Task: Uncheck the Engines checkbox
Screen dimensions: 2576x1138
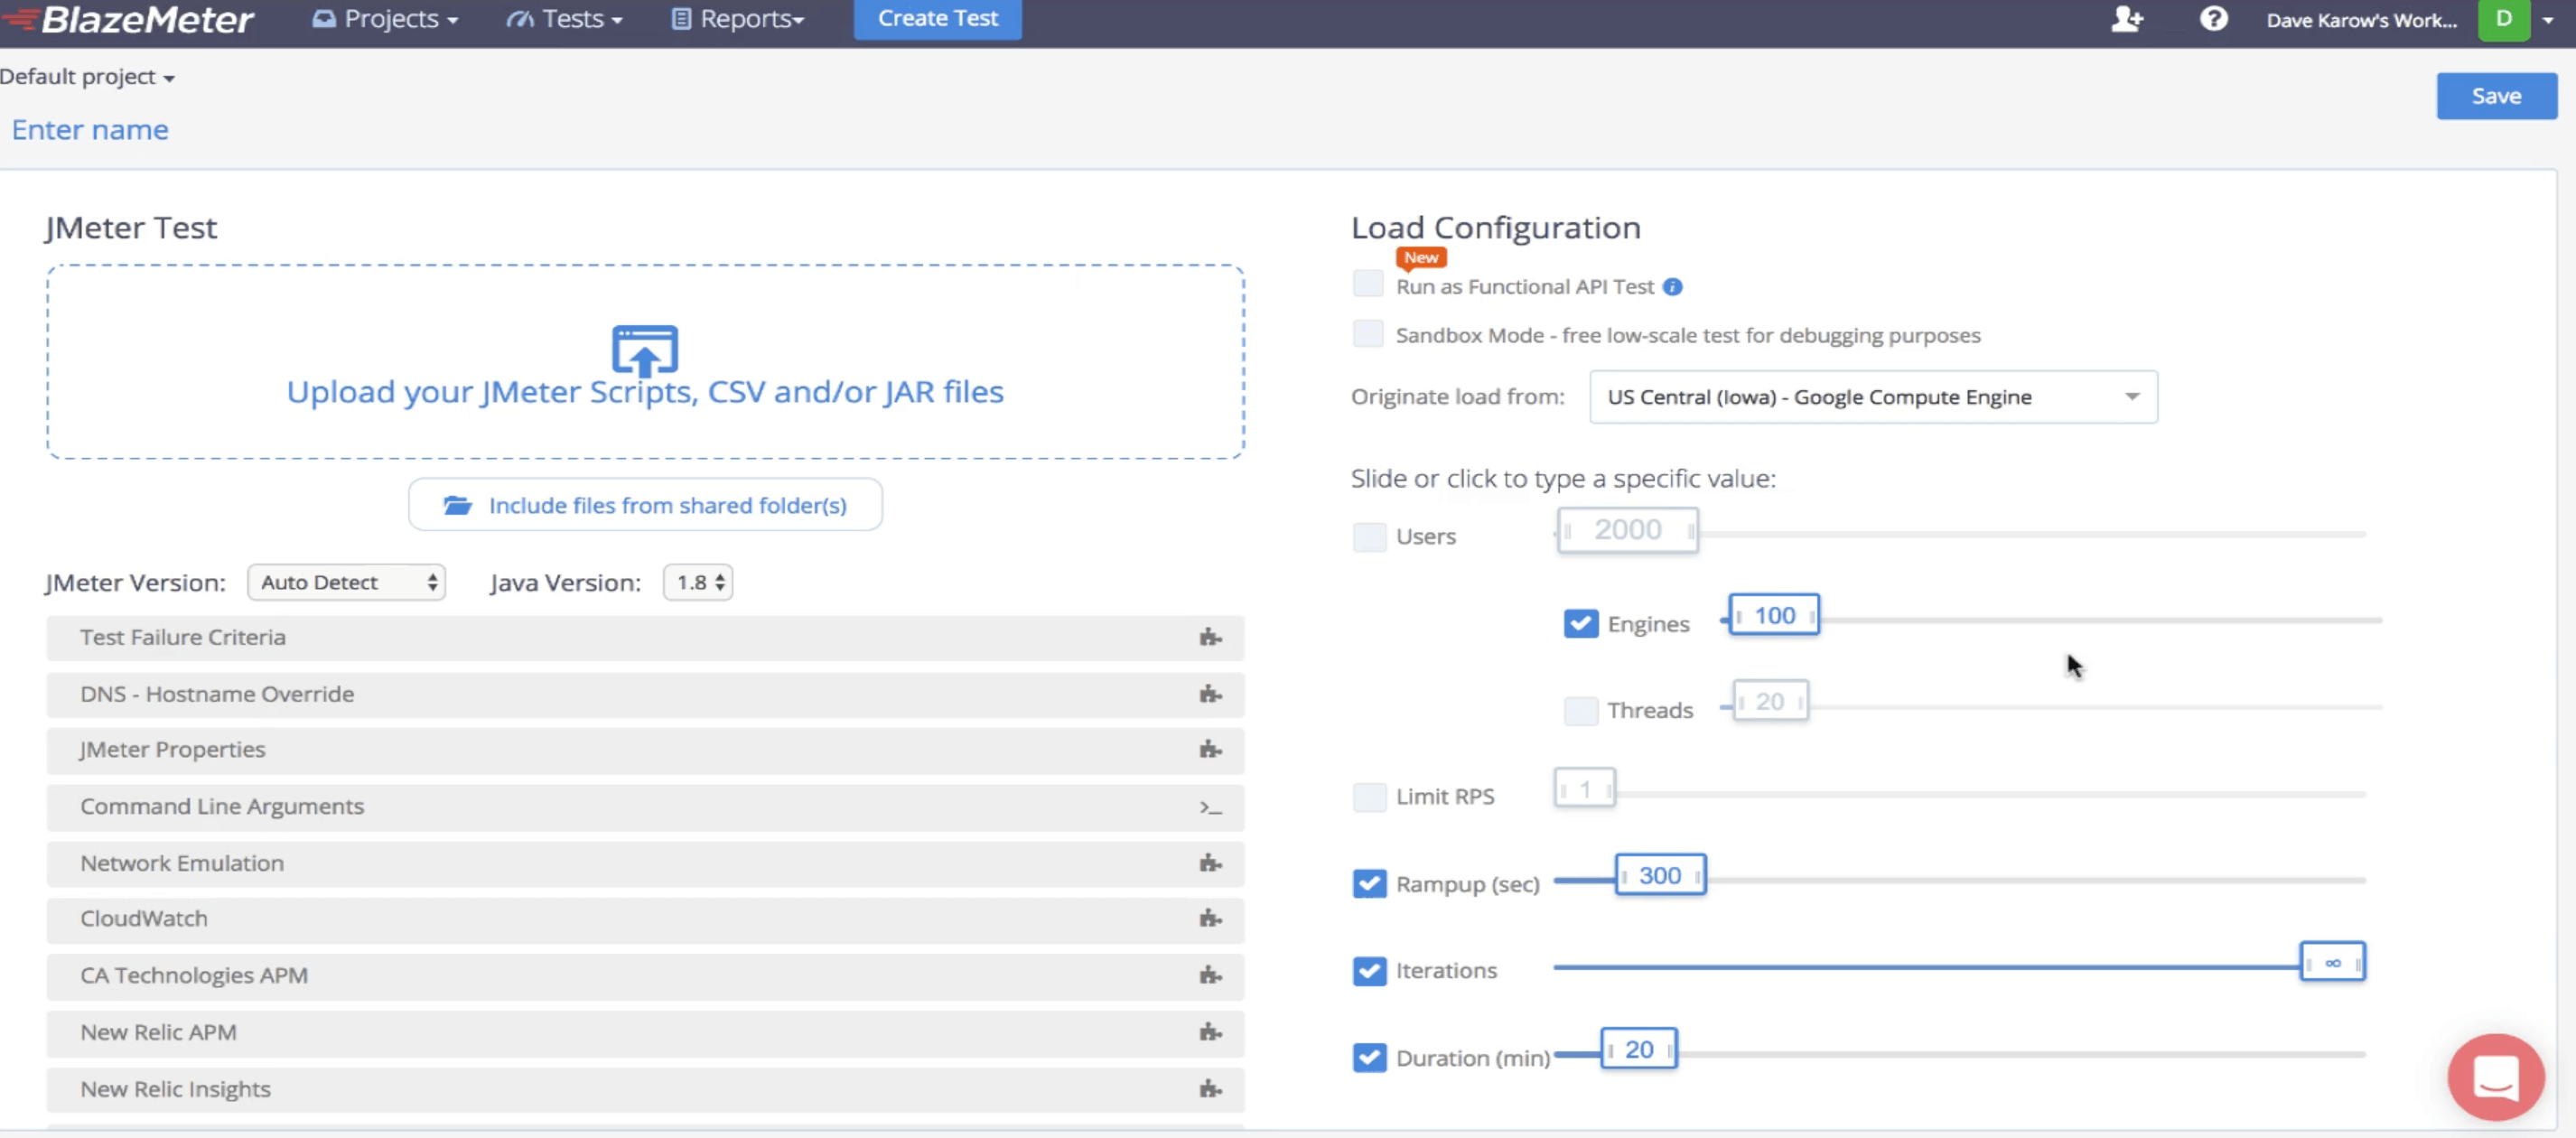Action: (1580, 624)
